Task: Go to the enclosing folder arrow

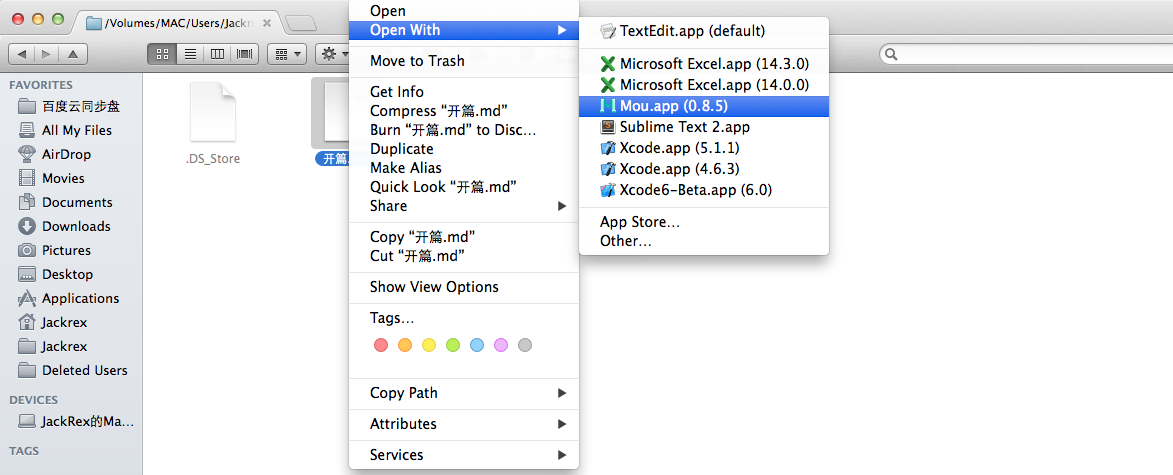Action: coord(73,54)
